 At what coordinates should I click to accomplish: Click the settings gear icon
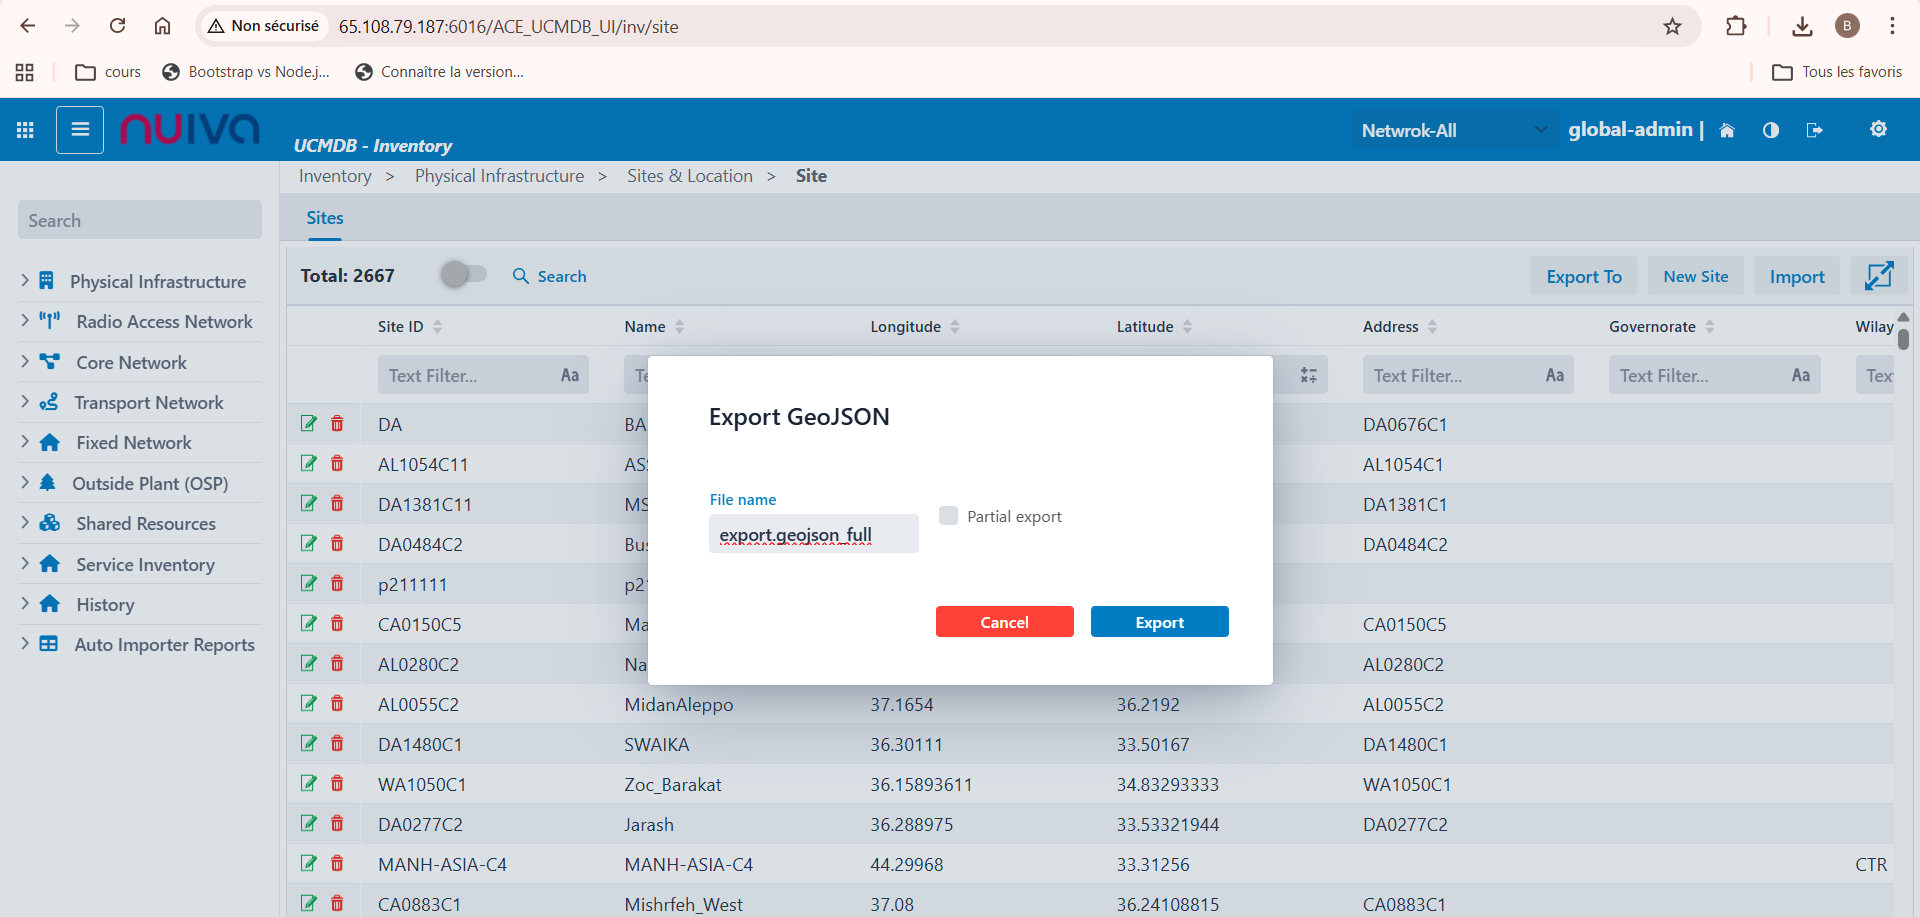1878,129
